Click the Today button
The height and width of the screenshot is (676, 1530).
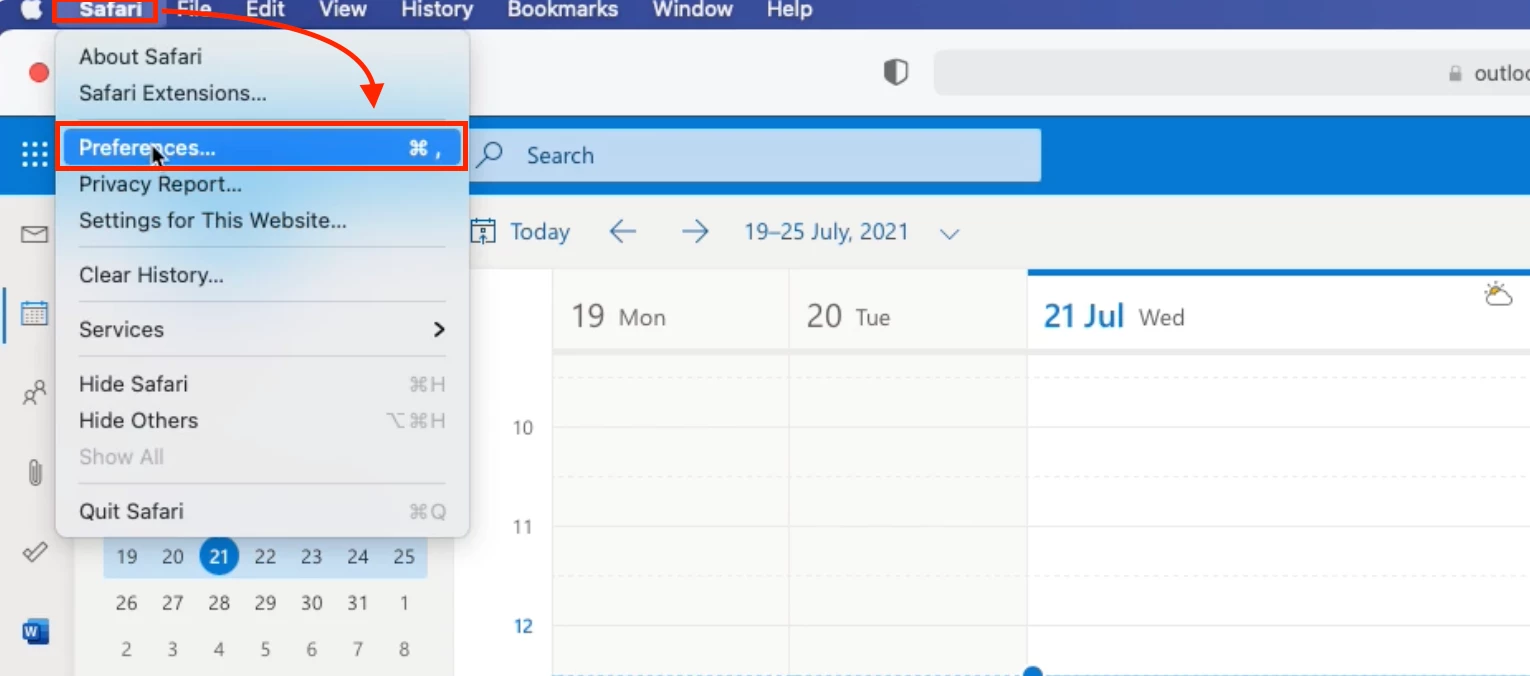(520, 232)
